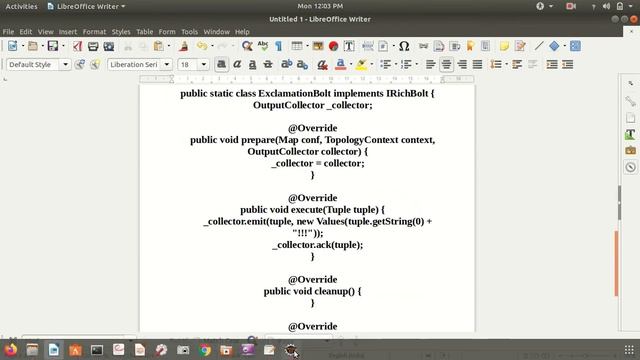
Task: Open Find and Replace
Action: (247, 46)
